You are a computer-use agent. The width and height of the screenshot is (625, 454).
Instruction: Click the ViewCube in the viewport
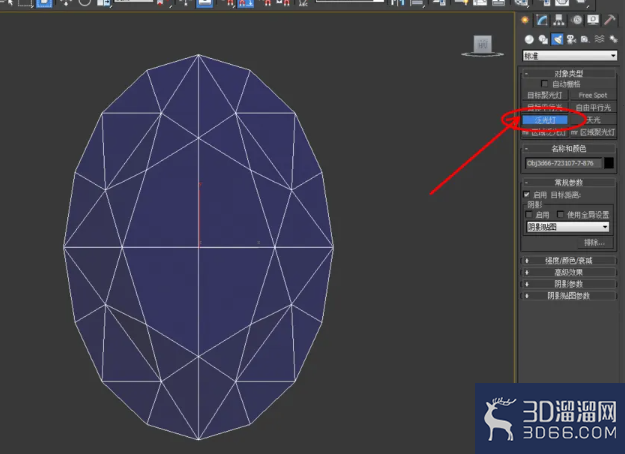click(x=482, y=45)
